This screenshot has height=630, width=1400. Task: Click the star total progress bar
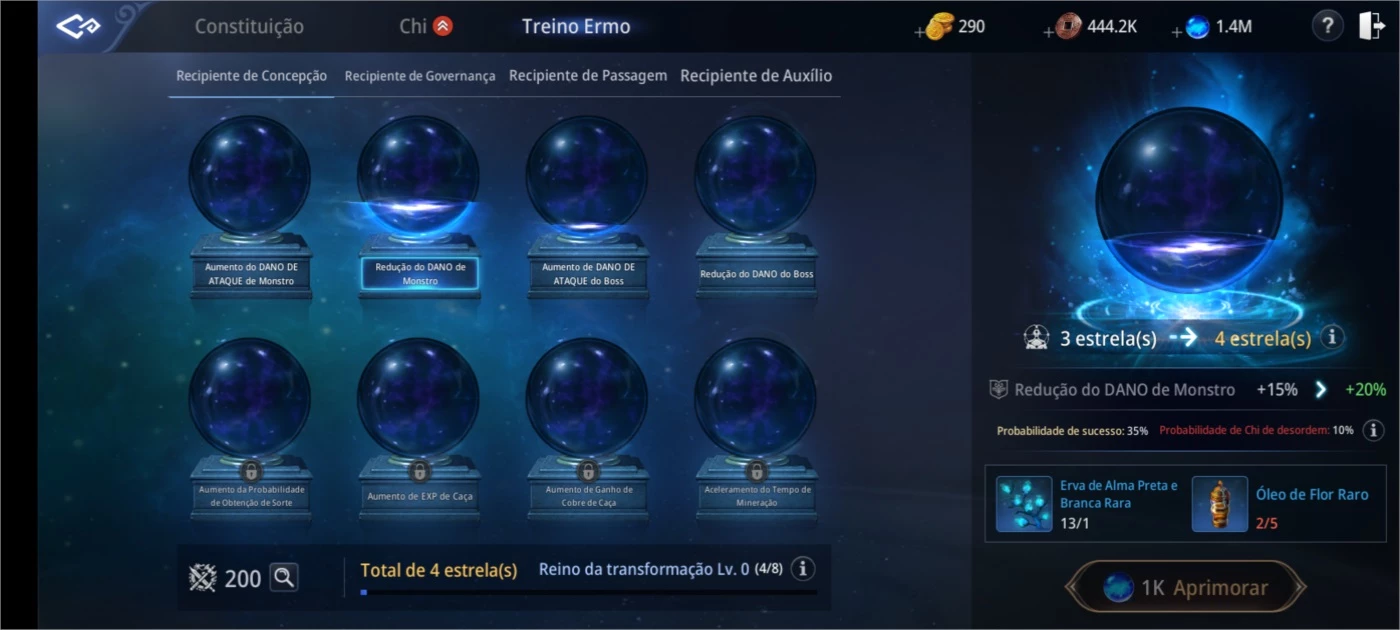pos(589,592)
